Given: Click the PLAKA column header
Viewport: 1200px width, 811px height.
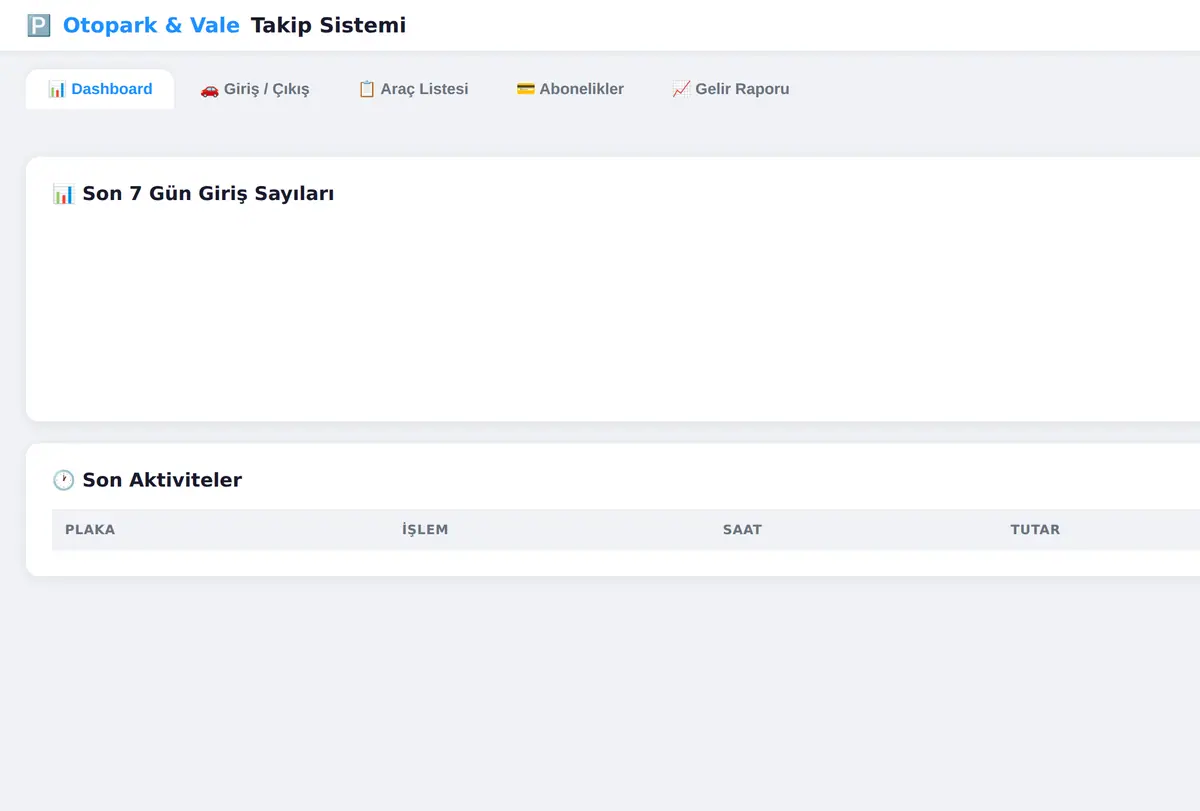Looking at the screenshot, I should click(90, 530).
